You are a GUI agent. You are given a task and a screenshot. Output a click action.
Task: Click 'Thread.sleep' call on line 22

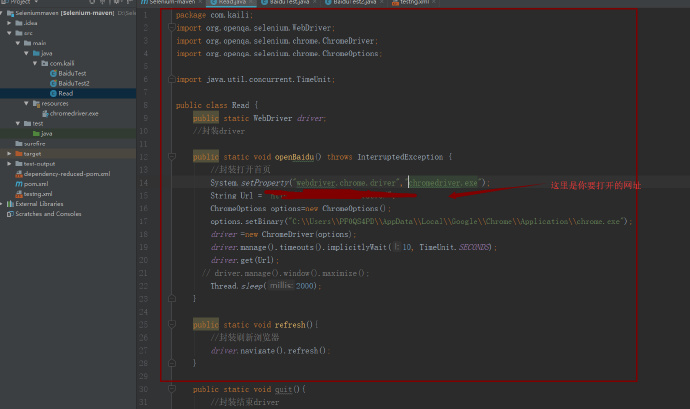(238, 286)
